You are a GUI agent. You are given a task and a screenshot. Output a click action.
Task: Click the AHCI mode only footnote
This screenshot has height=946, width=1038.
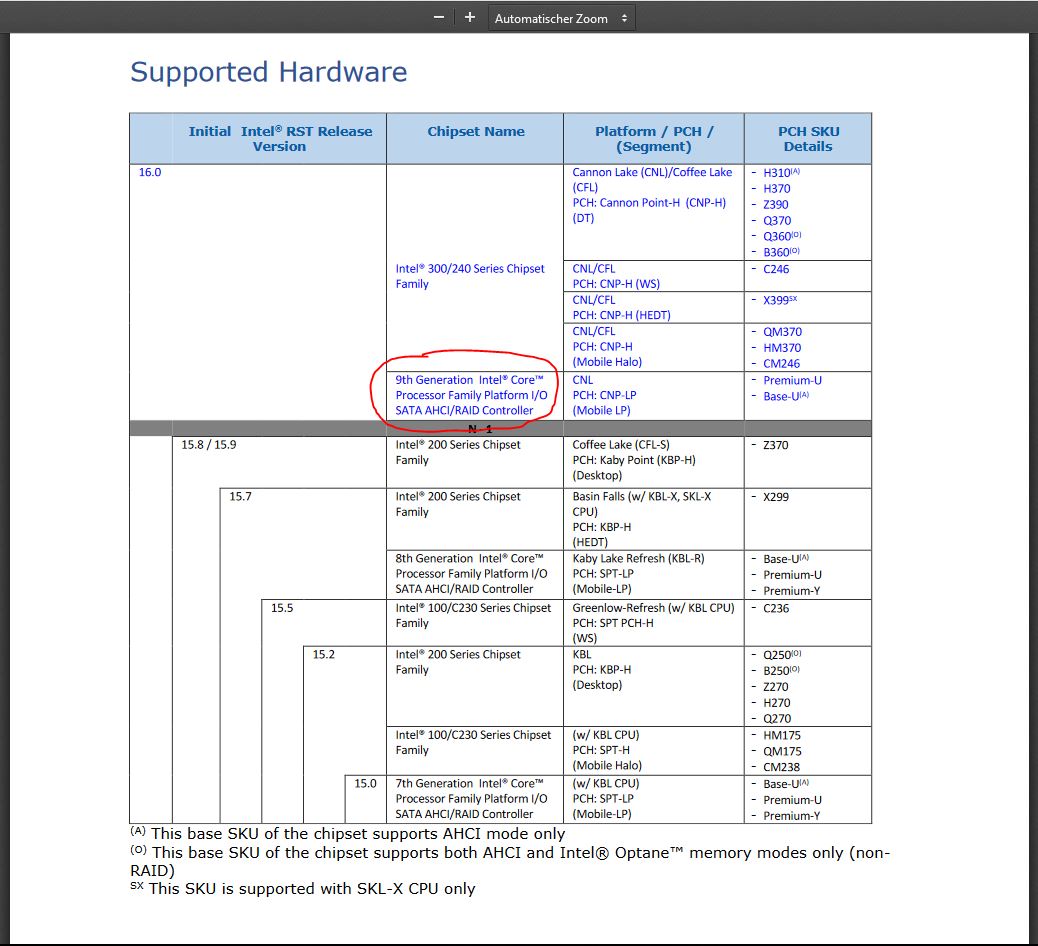tap(348, 833)
